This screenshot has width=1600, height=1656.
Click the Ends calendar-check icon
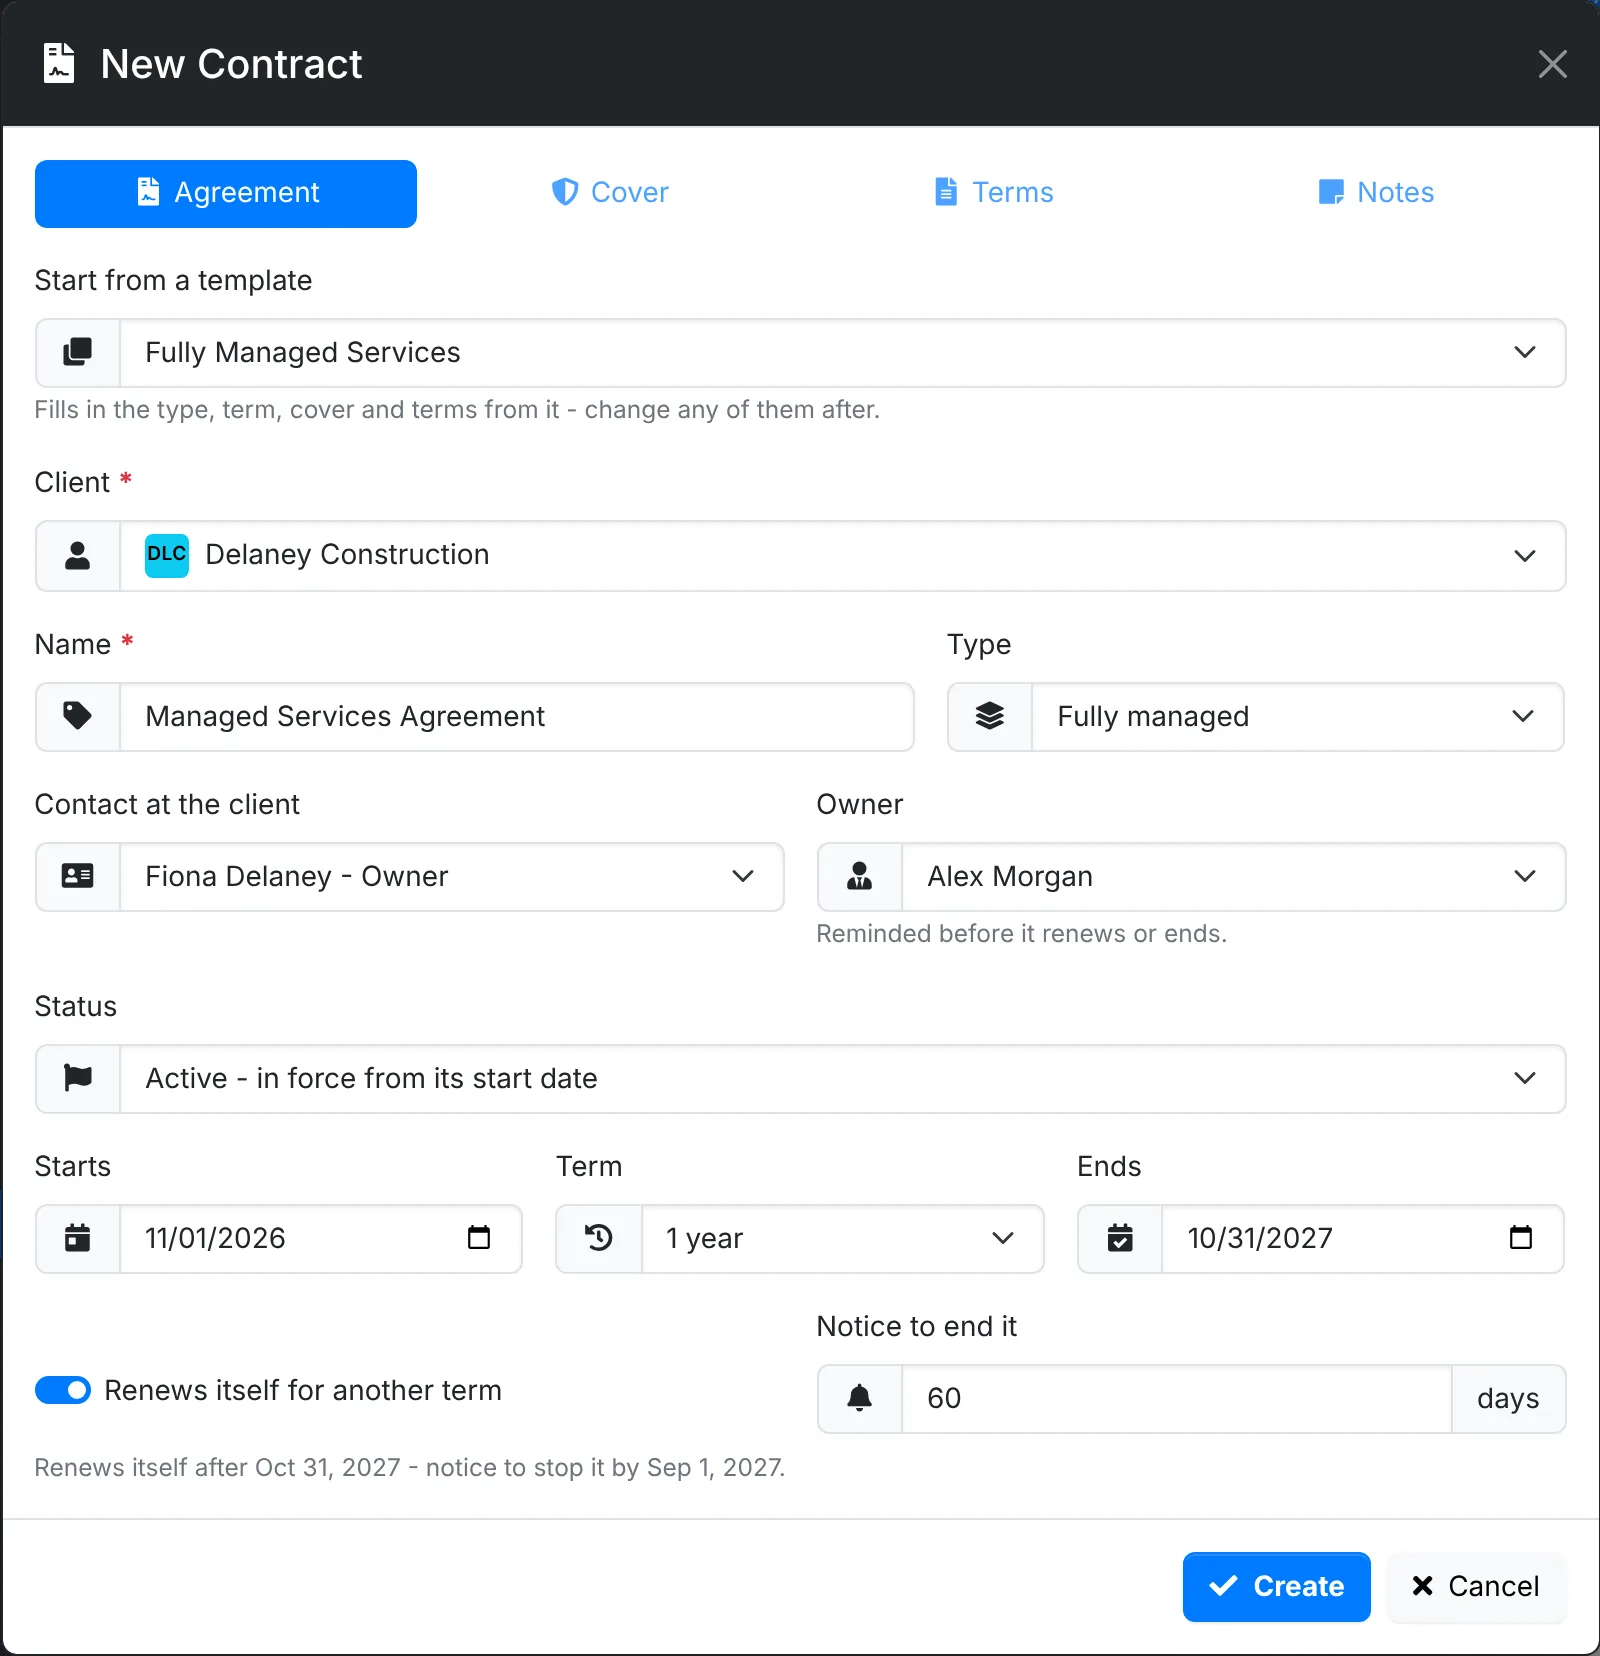coord(1121,1238)
